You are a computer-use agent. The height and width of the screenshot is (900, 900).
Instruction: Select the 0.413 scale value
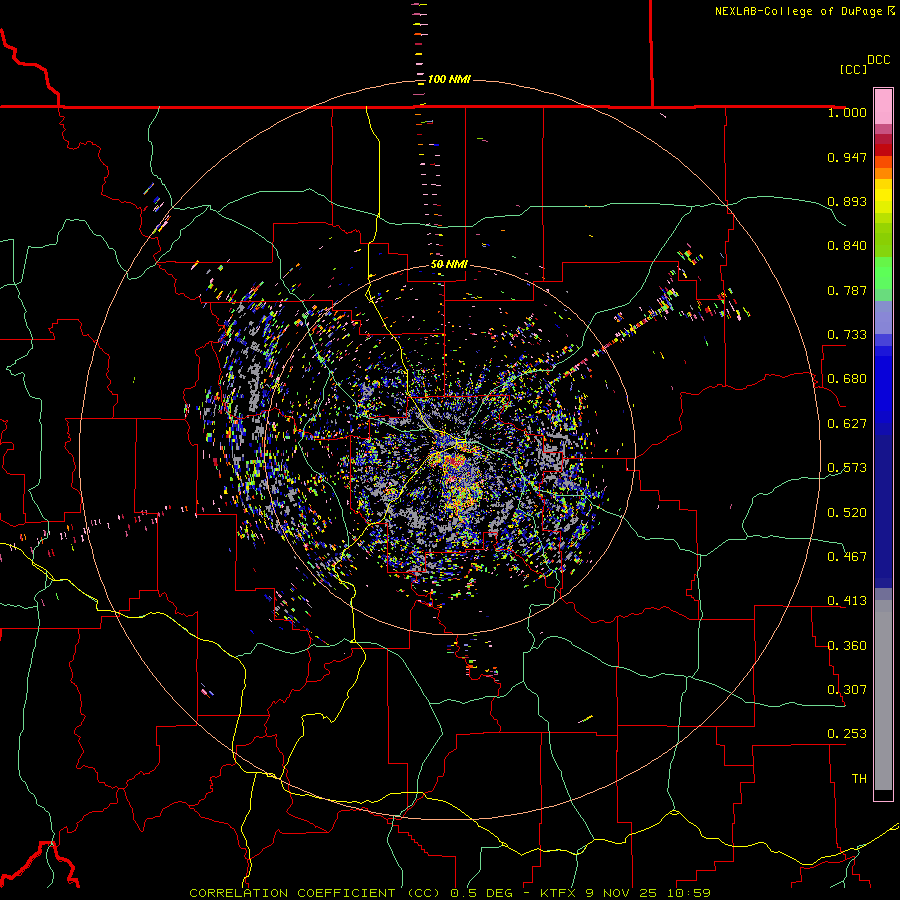847,601
